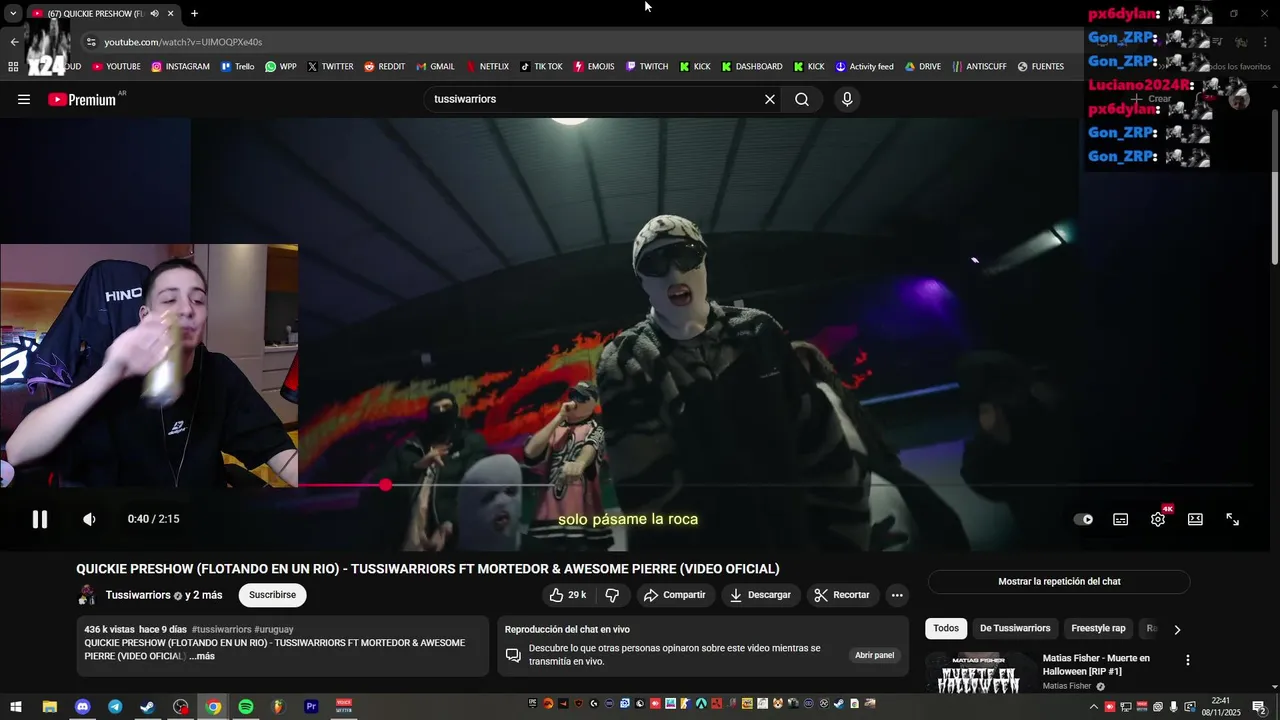Show hidden system tray icons chevron
The image size is (1280, 720).
coord(1093,707)
